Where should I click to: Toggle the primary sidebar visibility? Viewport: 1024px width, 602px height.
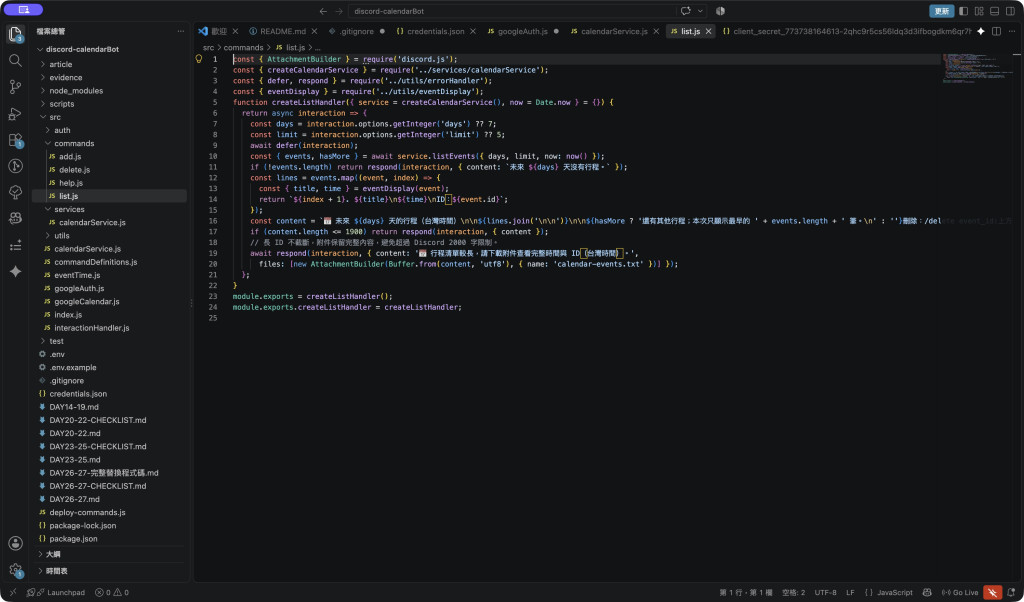pyautogui.click(x=963, y=11)
